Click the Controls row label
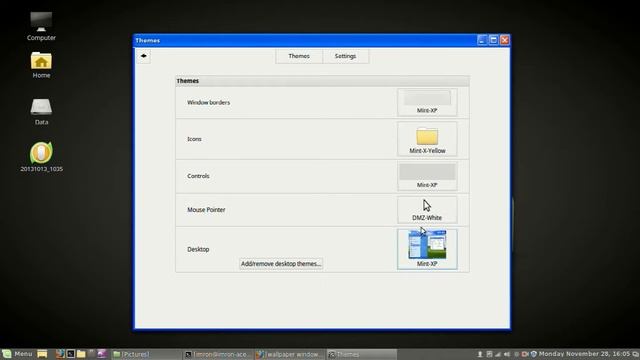The width and height of the screenshot is (640, 360). coord(198,176)
